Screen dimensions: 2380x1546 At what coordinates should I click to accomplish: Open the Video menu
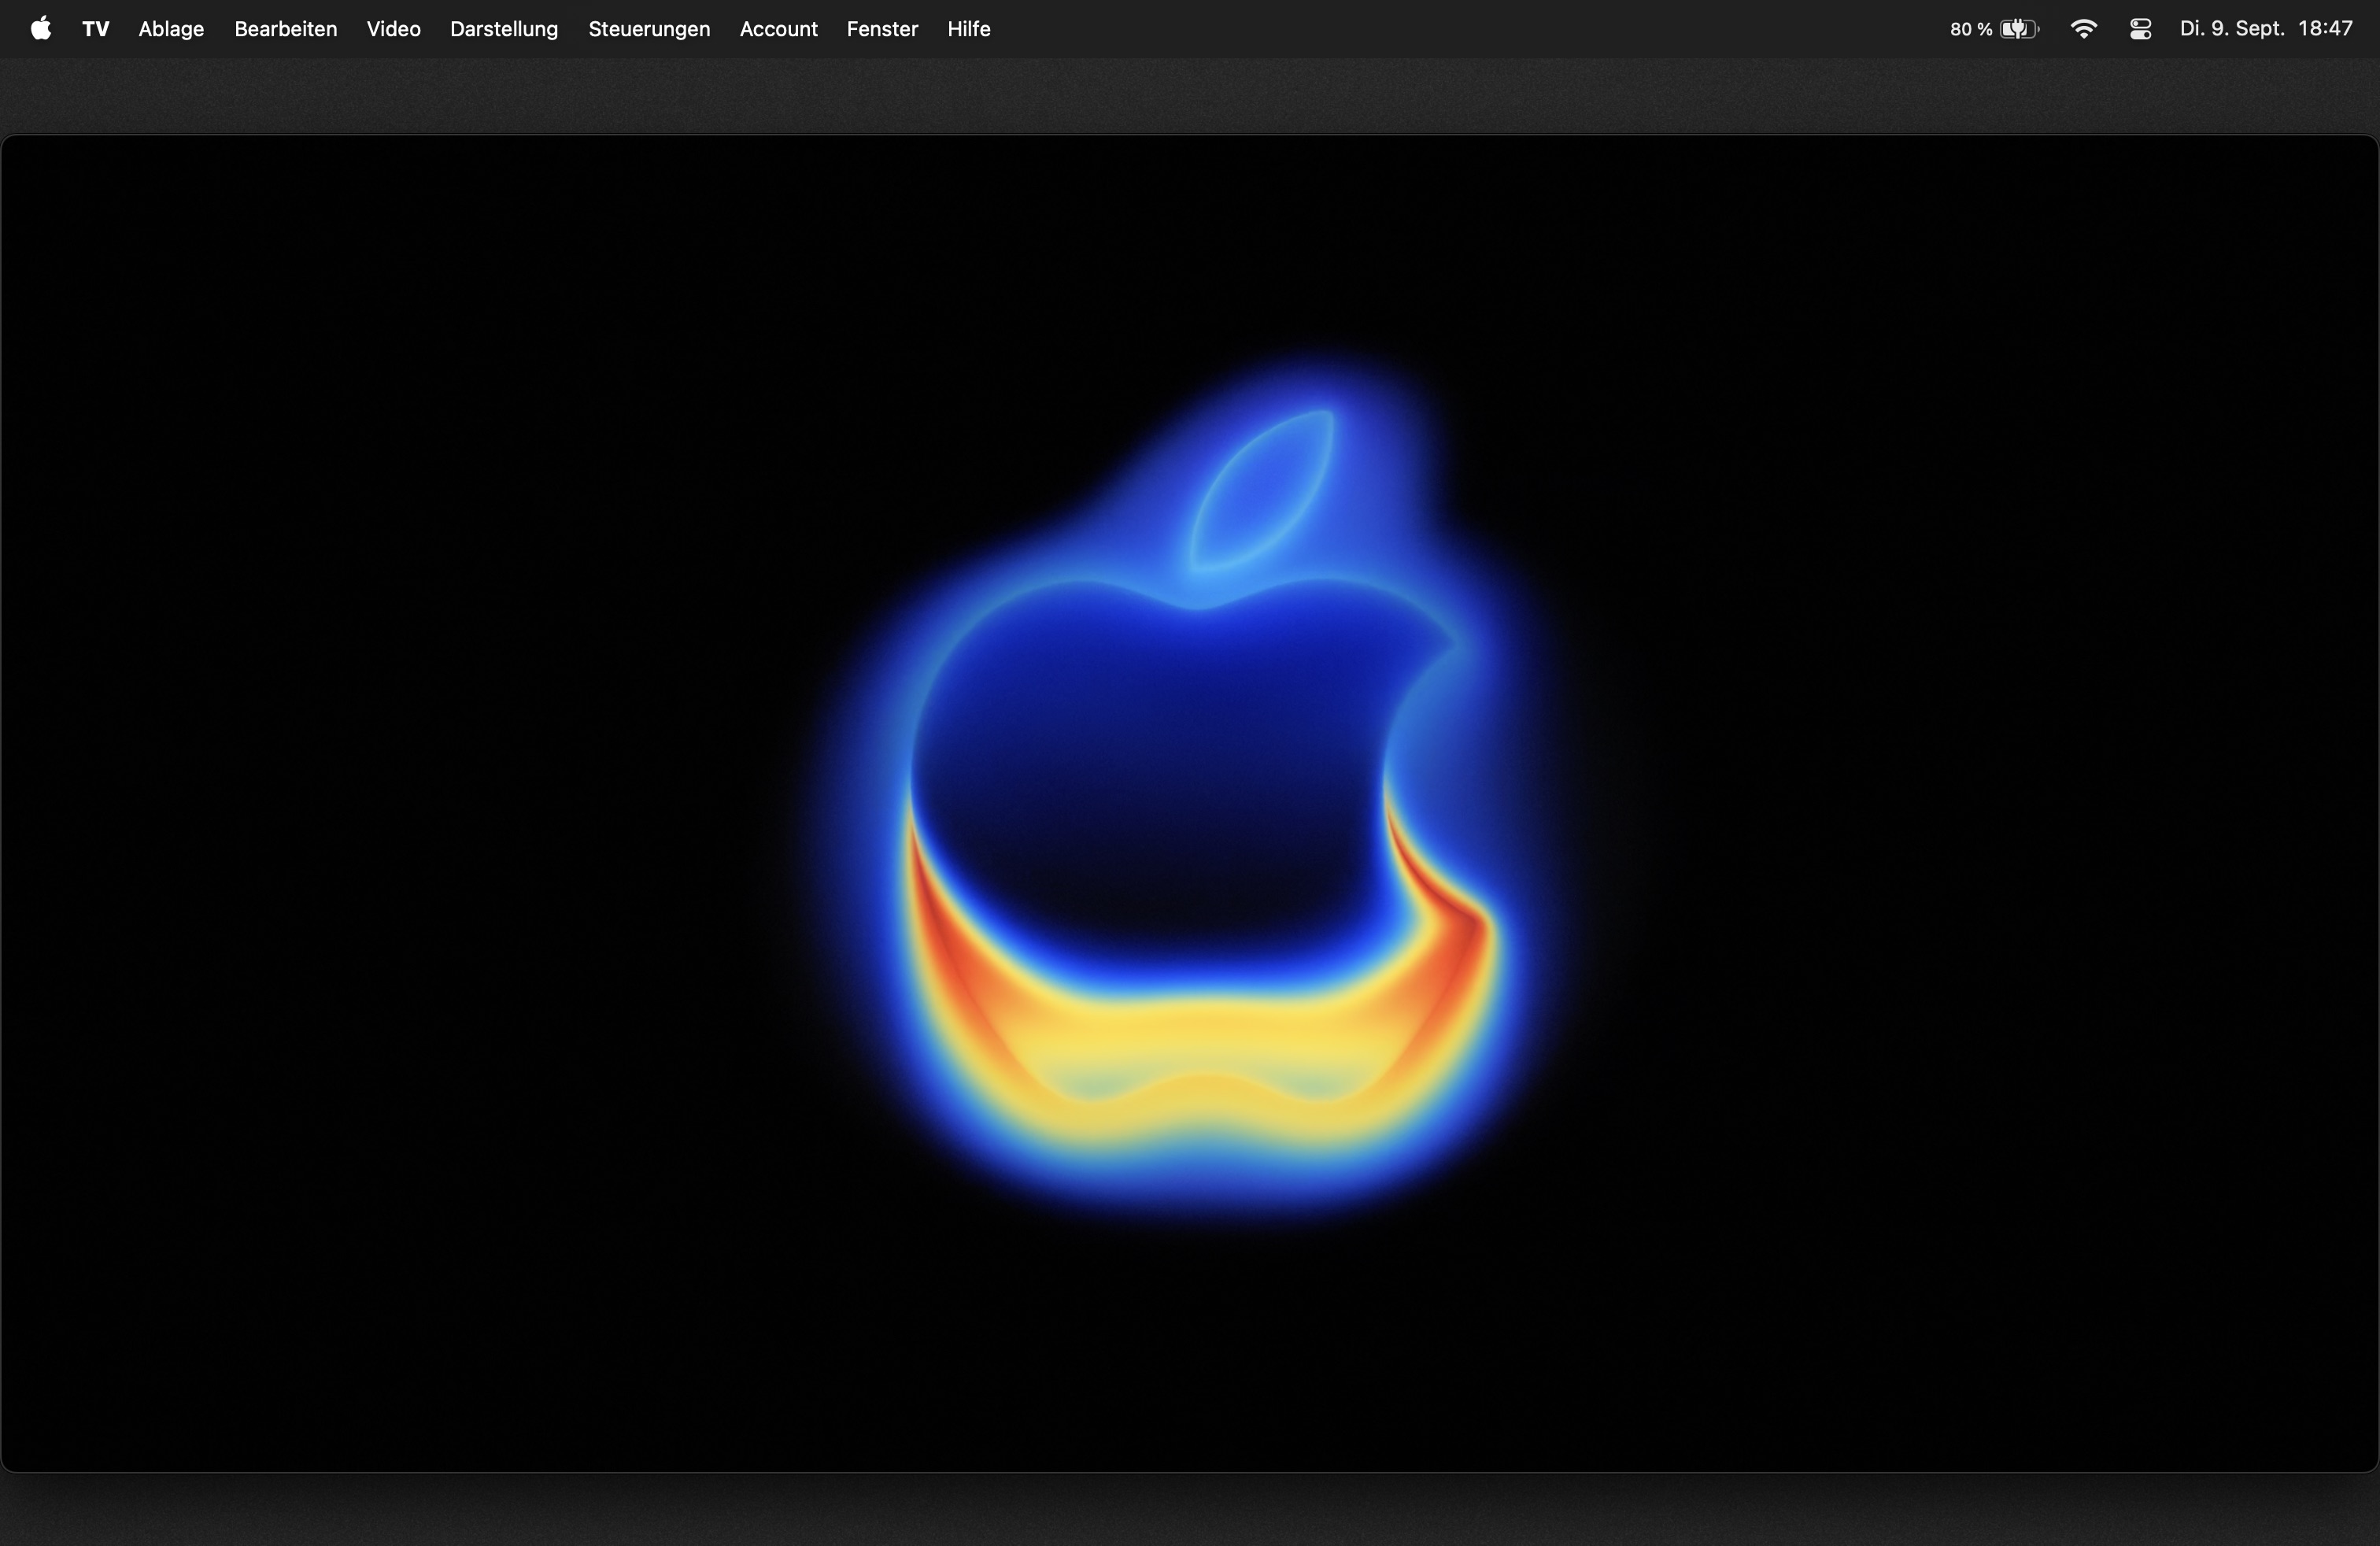coord(394,29)
